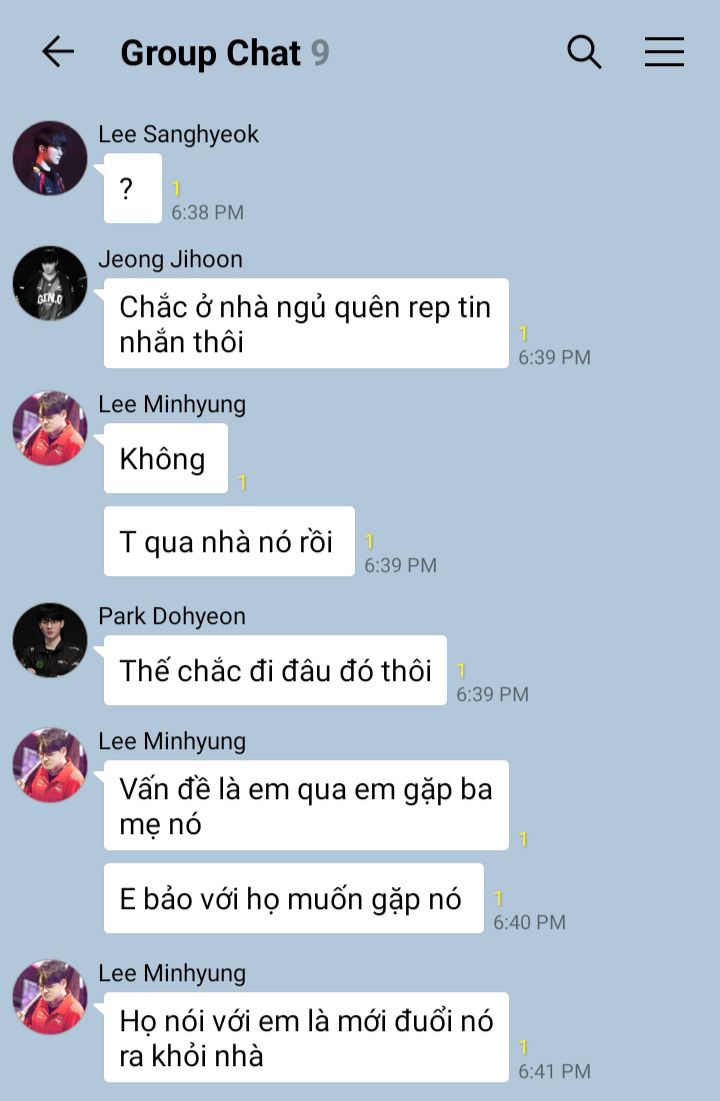Tap Lee Minhyung avatar beside "Vấn đề" message
The image size is (720, 1101).
[50, 765]
